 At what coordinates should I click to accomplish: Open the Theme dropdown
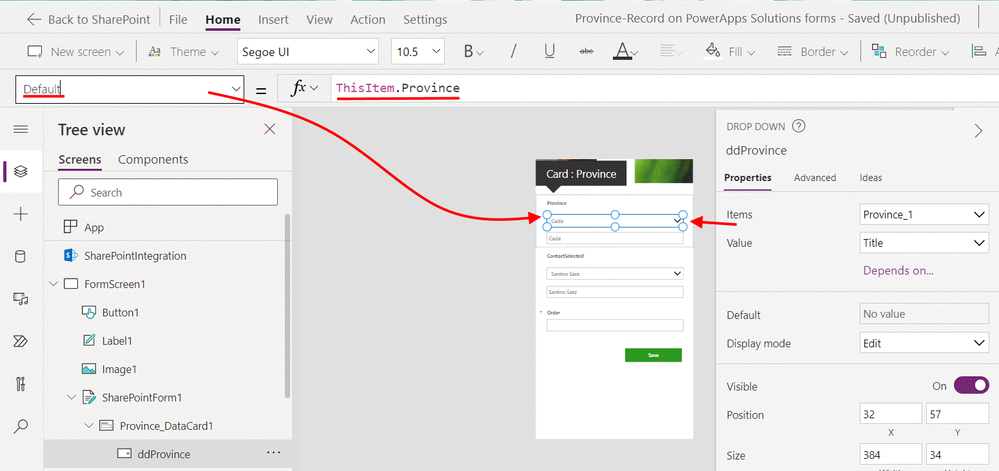point(183,52)
